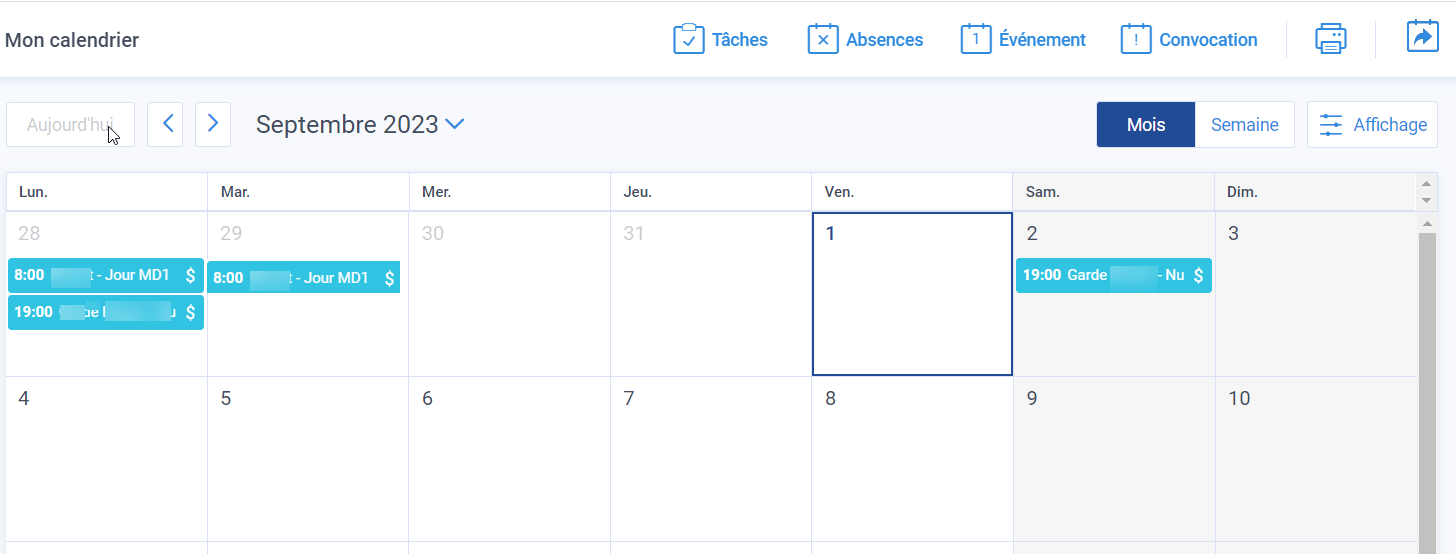Expand Septembre 2023 month dropdown
This screenshot has height=554, width=1456.
point(455,124)
